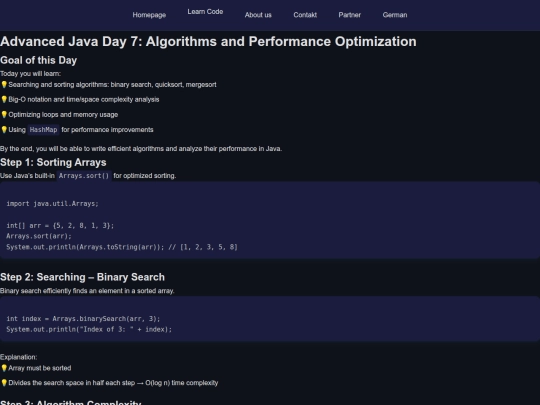Screen dimensions: 540x405
Task: Open the Partner page
Action: pos(350,15)
